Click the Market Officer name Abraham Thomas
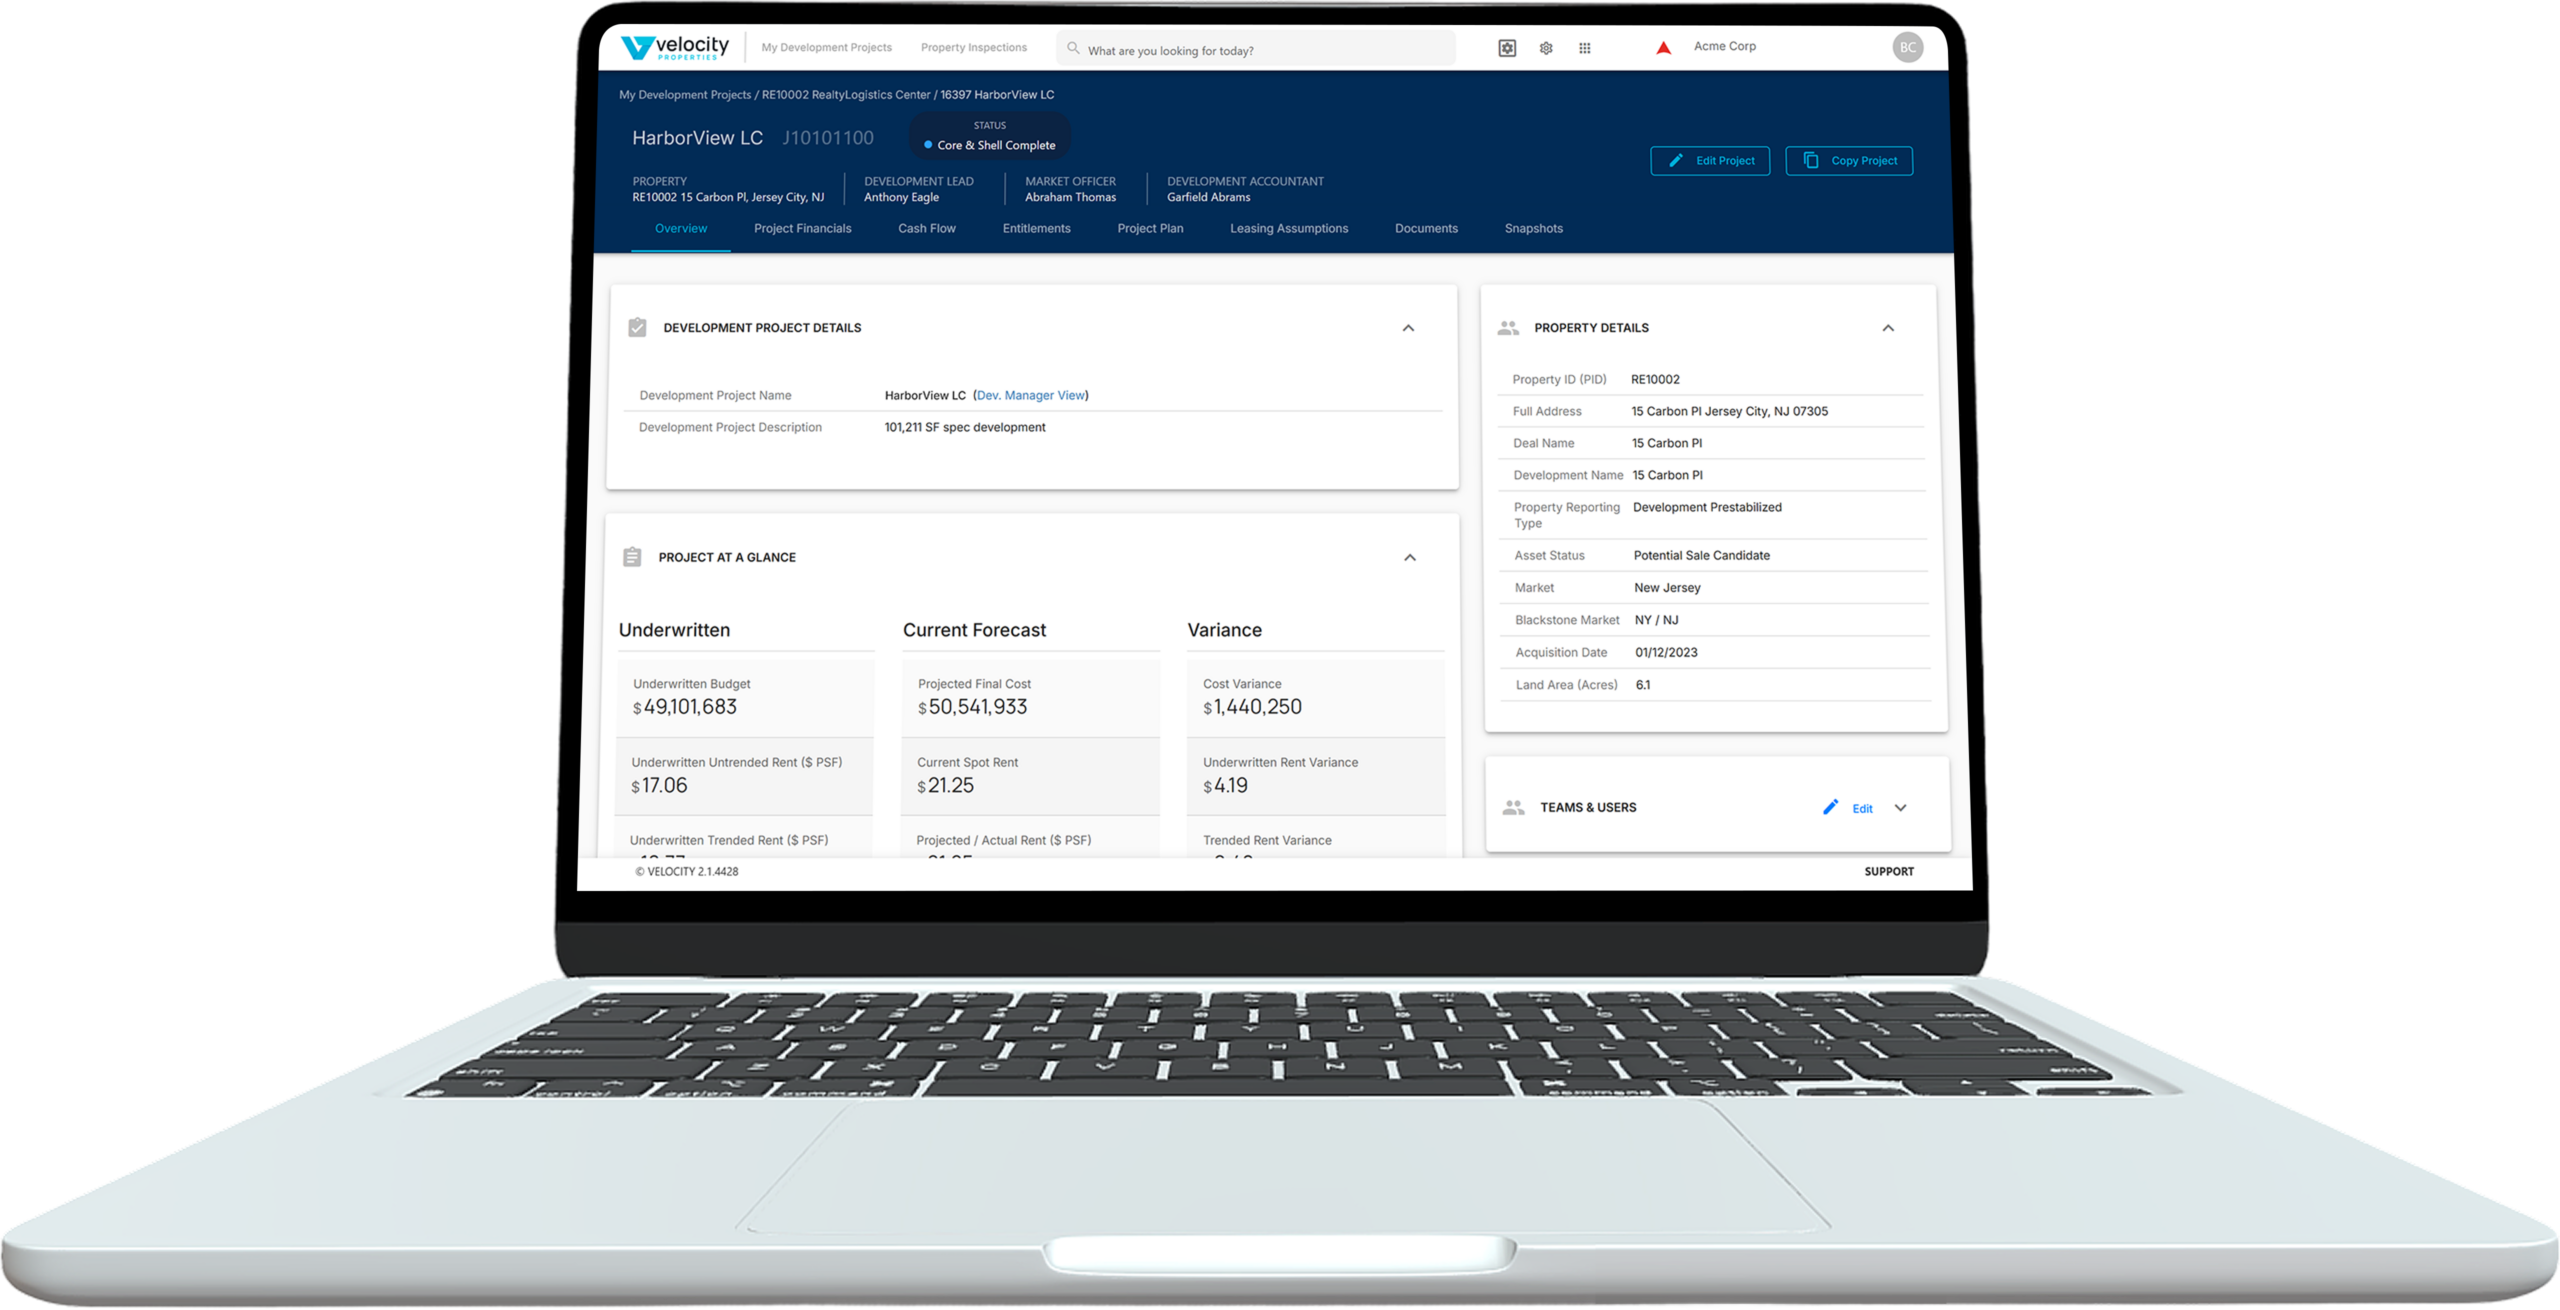This screenshot has height=1310, width=2560. pyautogui.click(x=1070, y=198)
